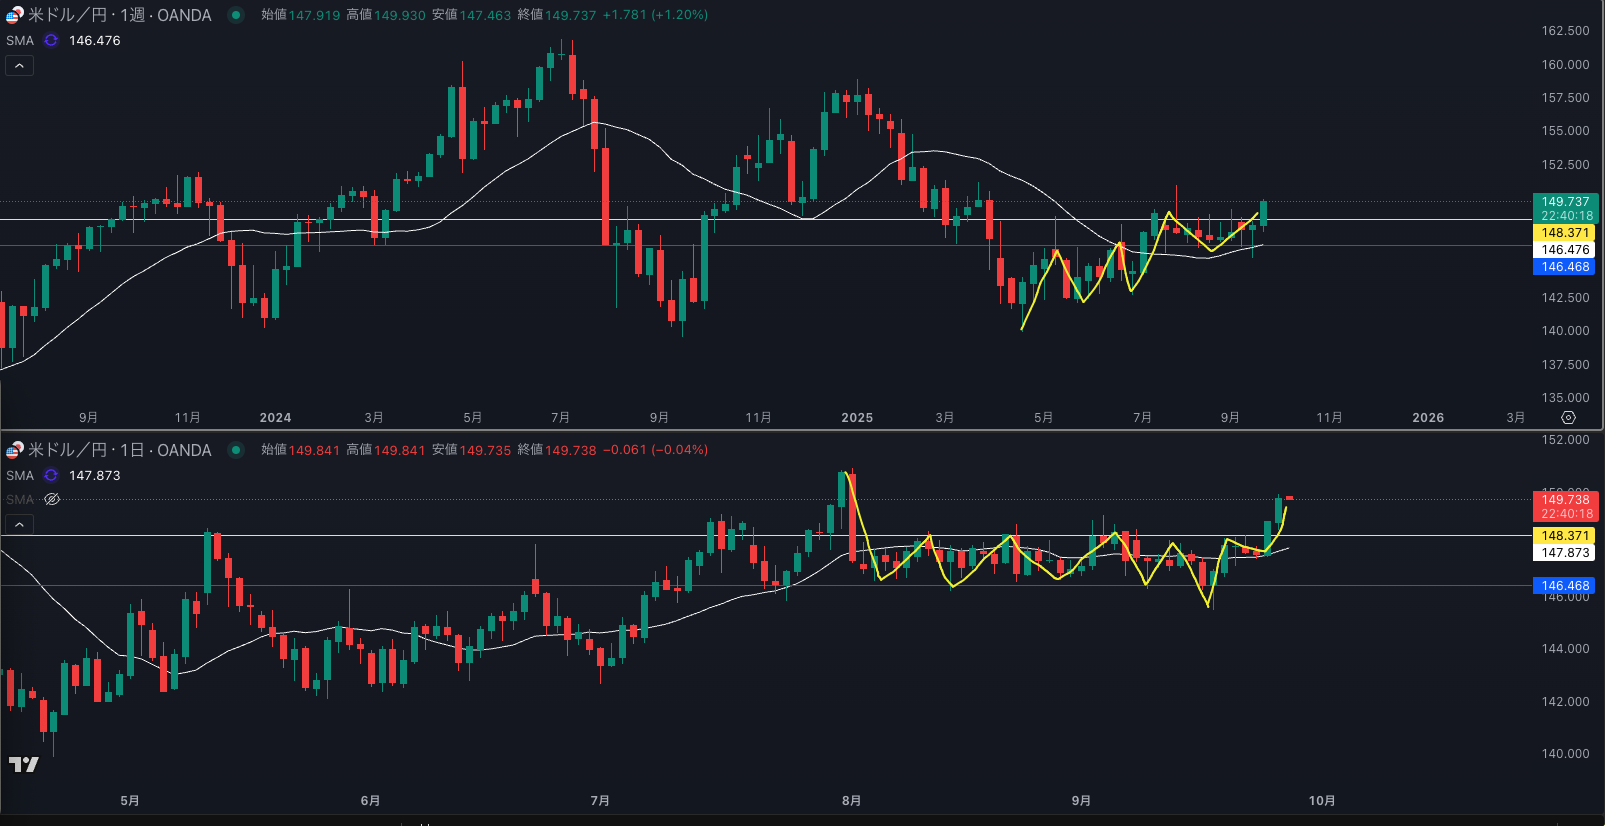This screenshot has height=826, width=1605.
Task: Collapse the indicator legend on daily chart
Action: [x=19, y=524]
